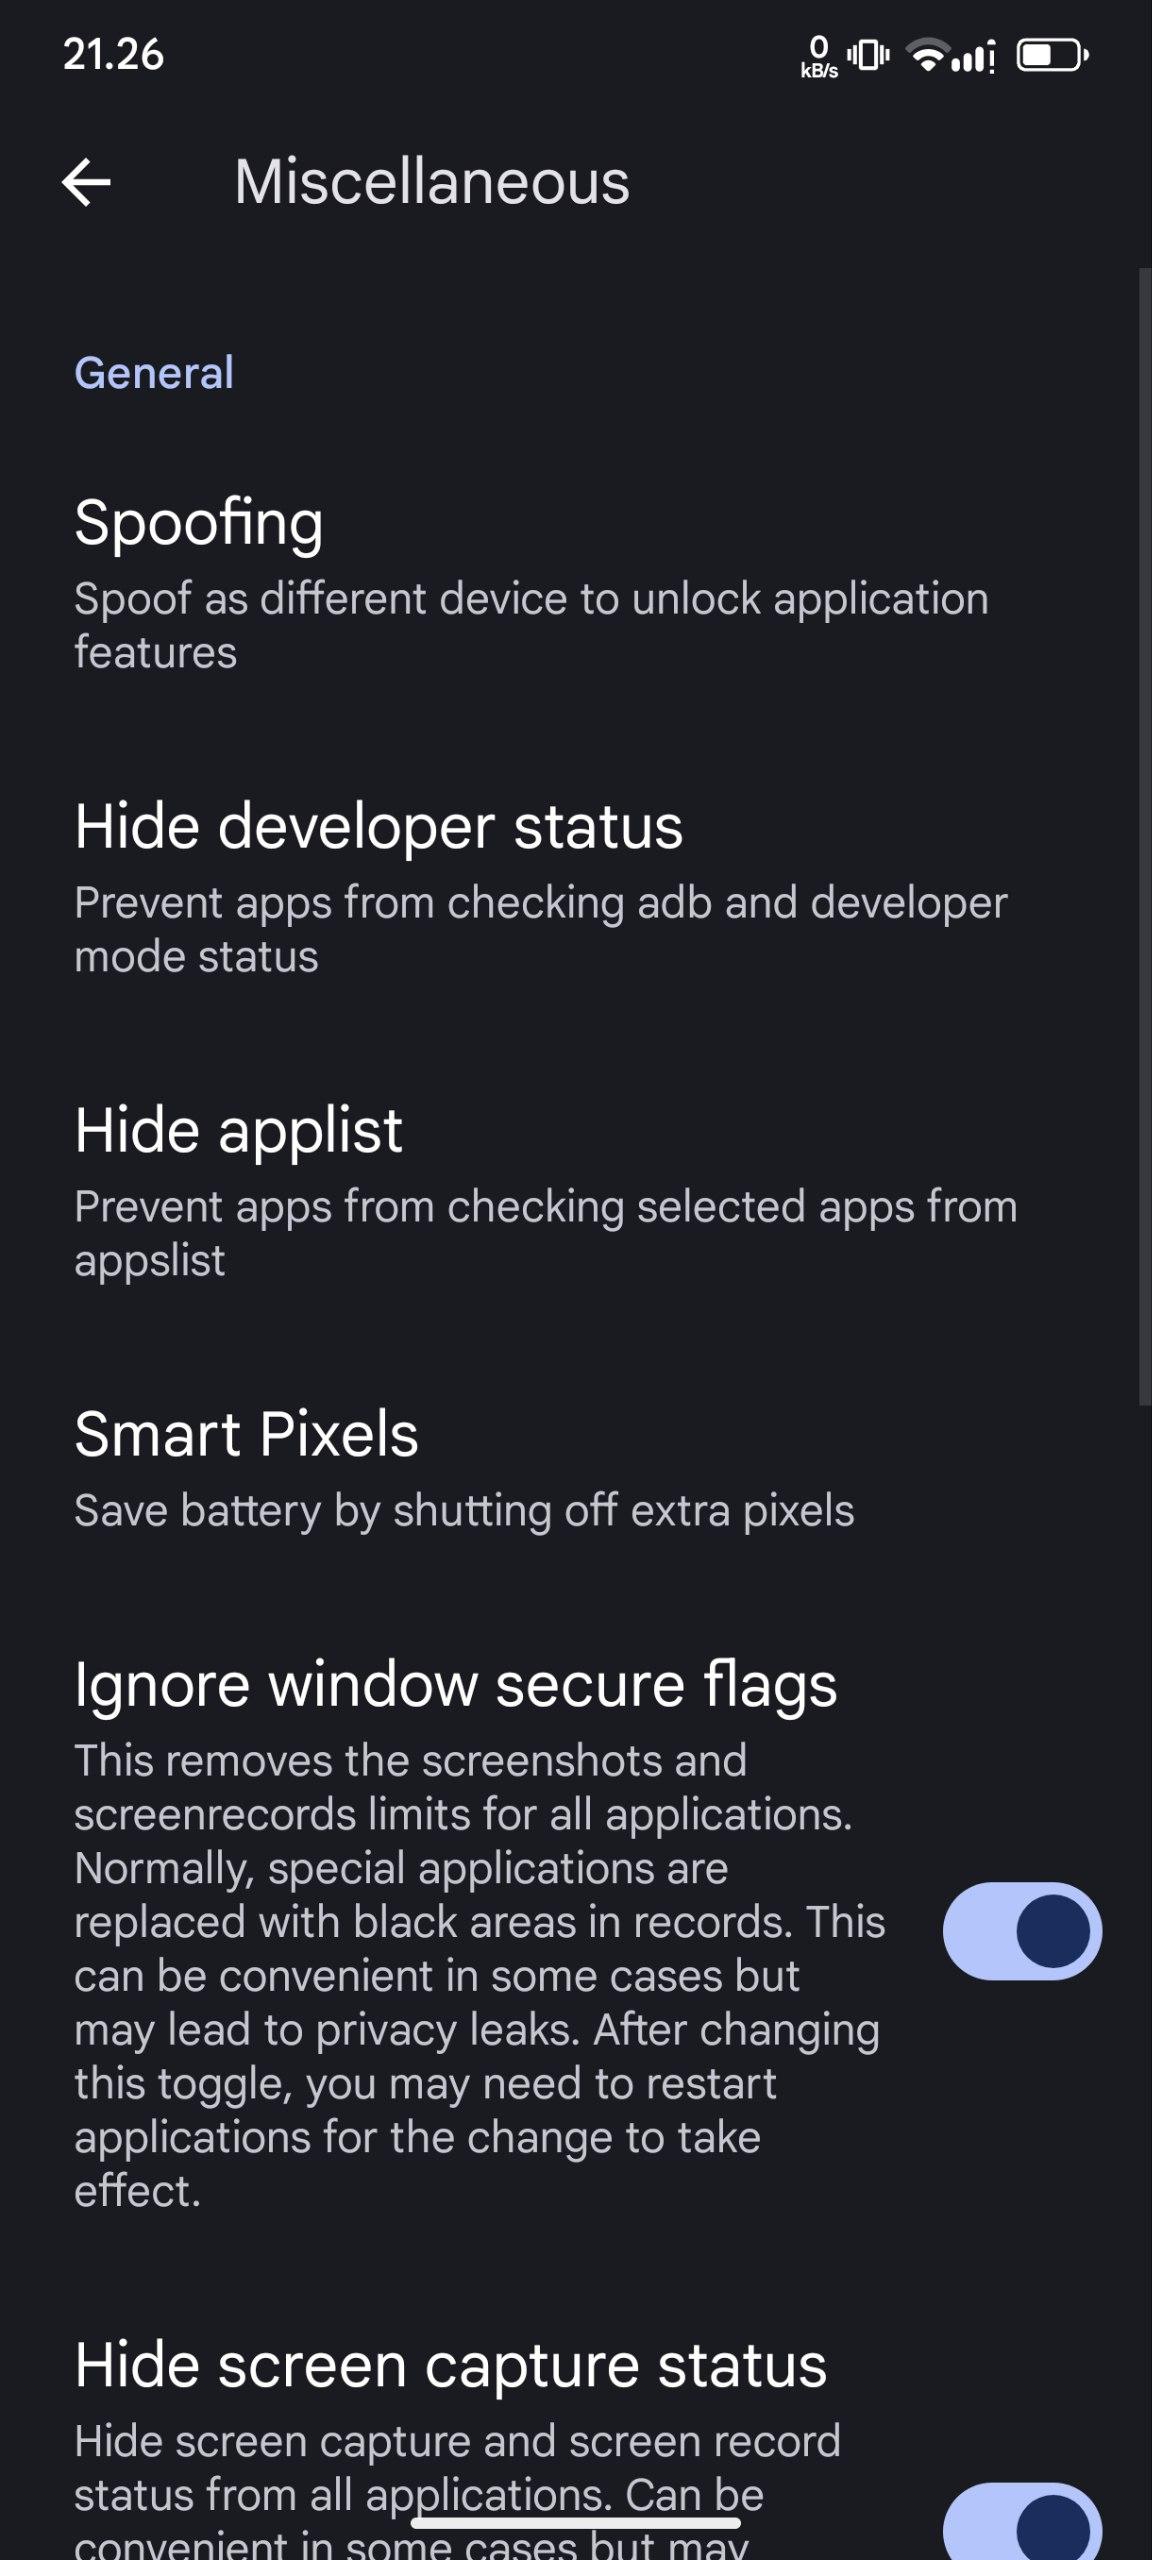Tap the cellular signal icon
The image size is (1152, 2560).
click(974, 57)
